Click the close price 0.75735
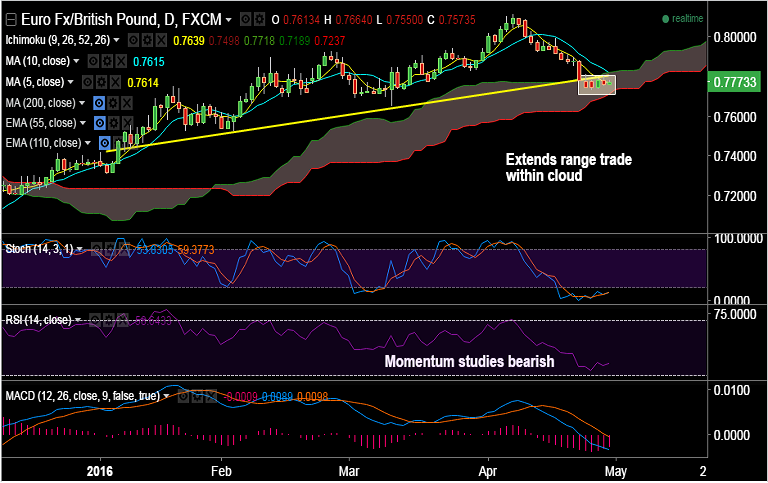 point(457,20)
